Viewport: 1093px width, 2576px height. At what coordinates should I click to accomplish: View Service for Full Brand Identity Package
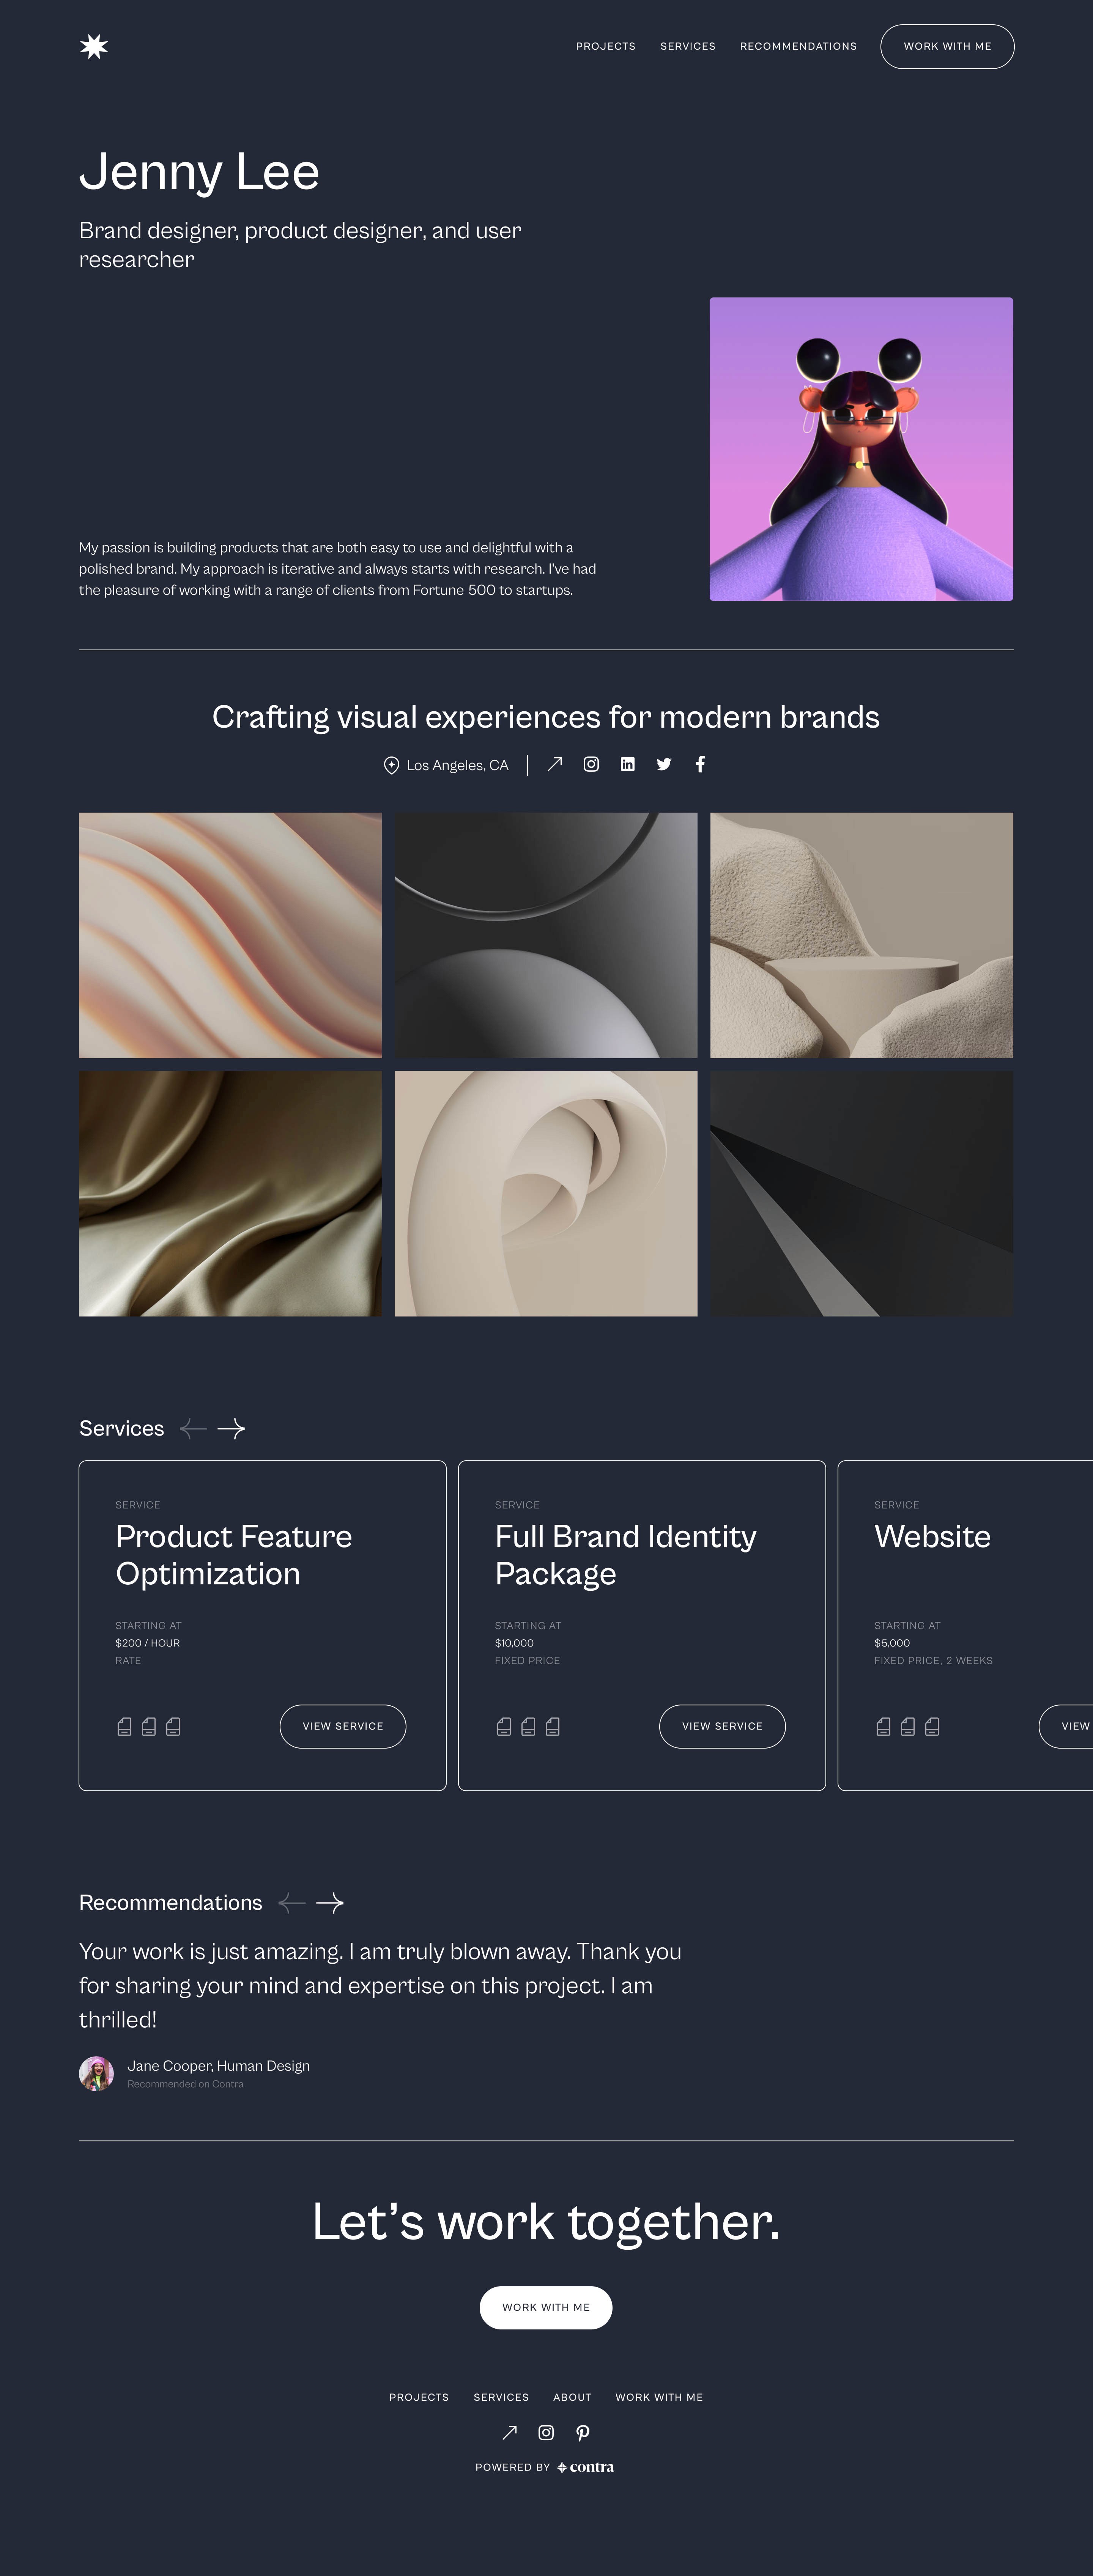[x=722, y=1726]
